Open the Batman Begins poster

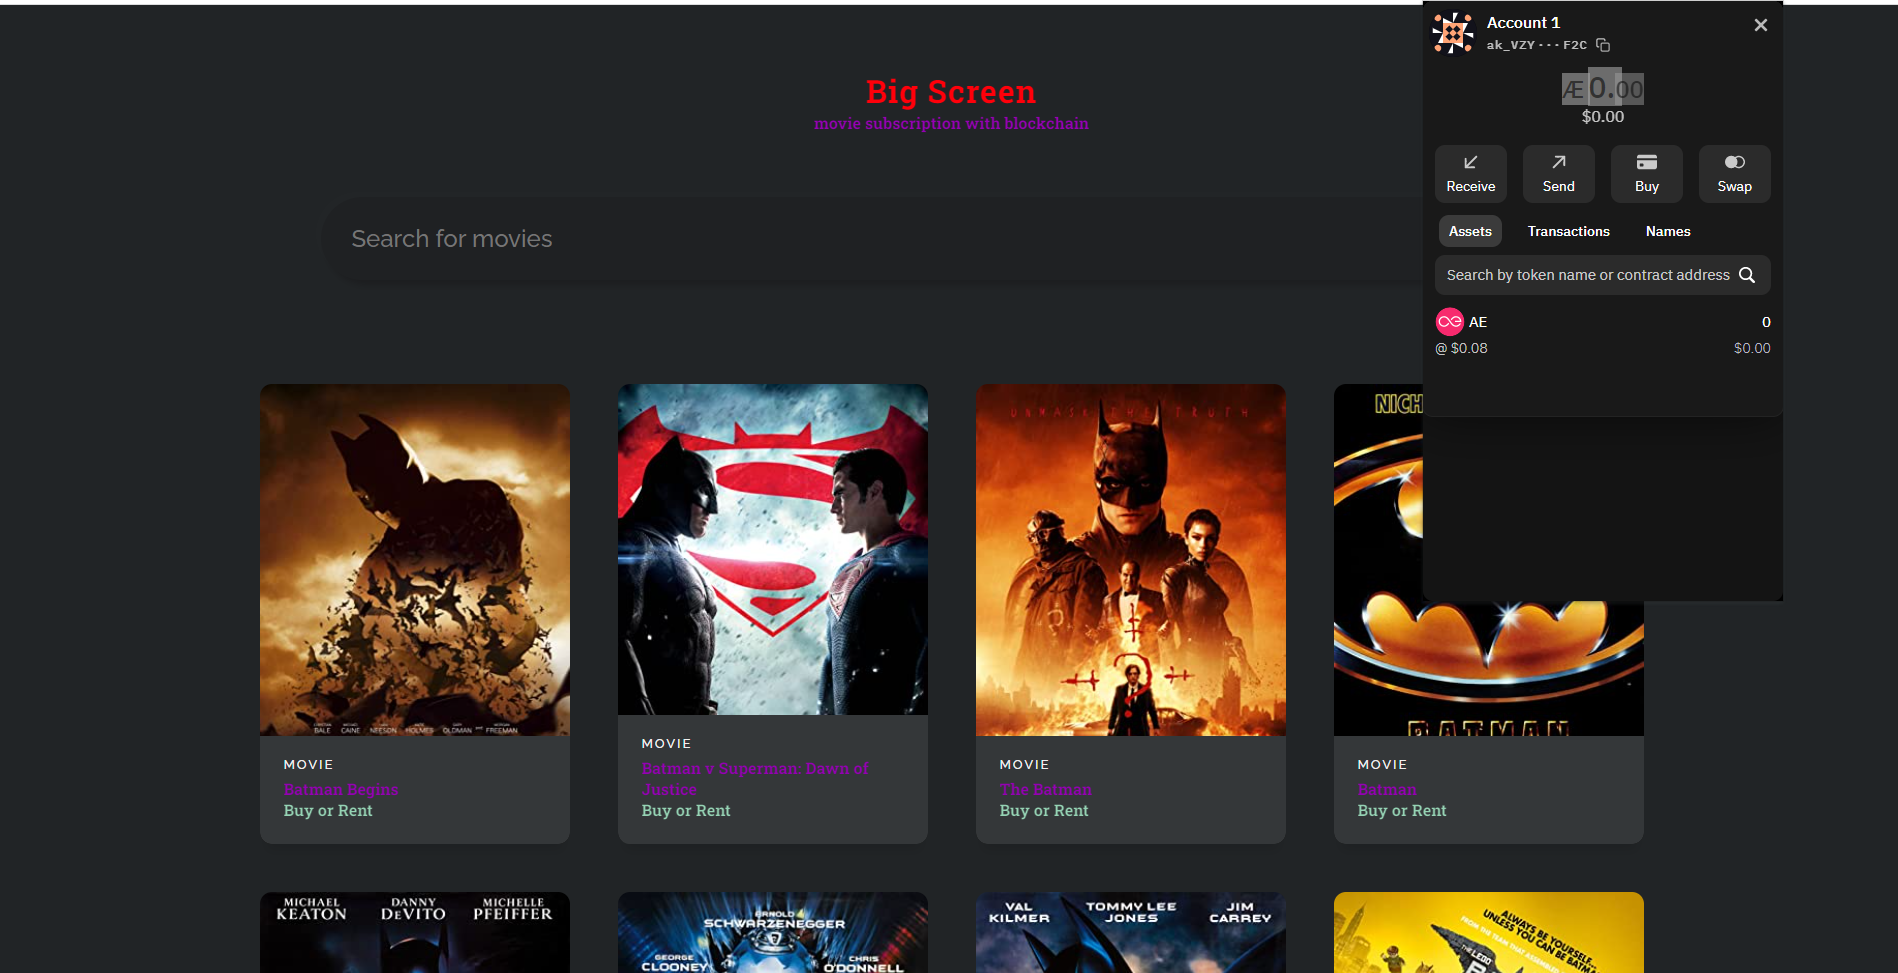(415, 560)
